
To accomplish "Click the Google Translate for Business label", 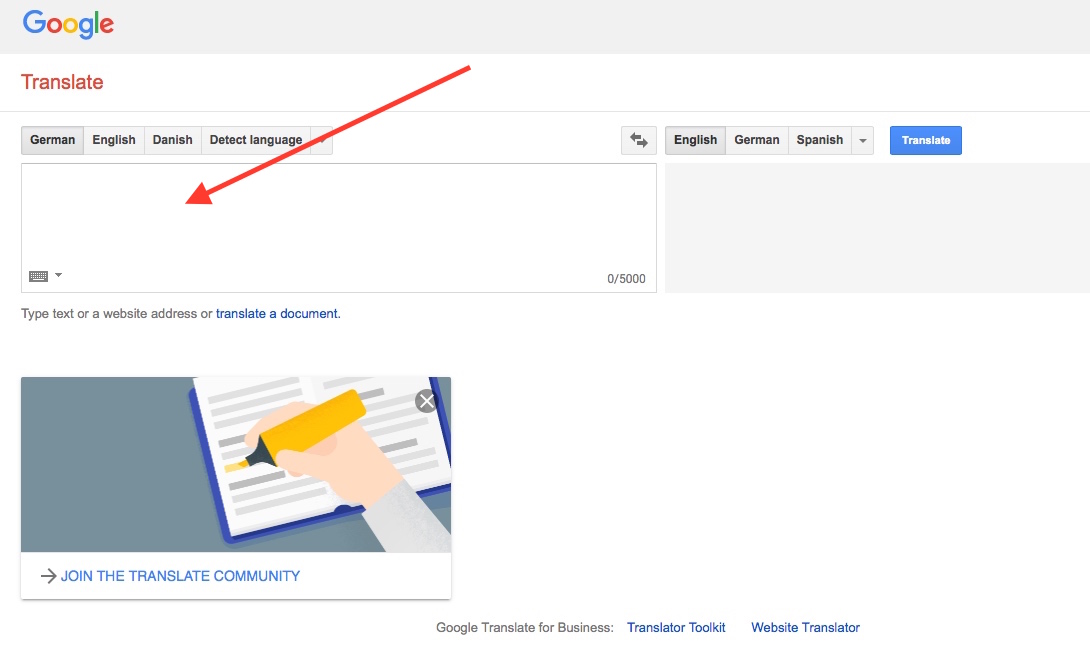I will click(x=525, y=627).
